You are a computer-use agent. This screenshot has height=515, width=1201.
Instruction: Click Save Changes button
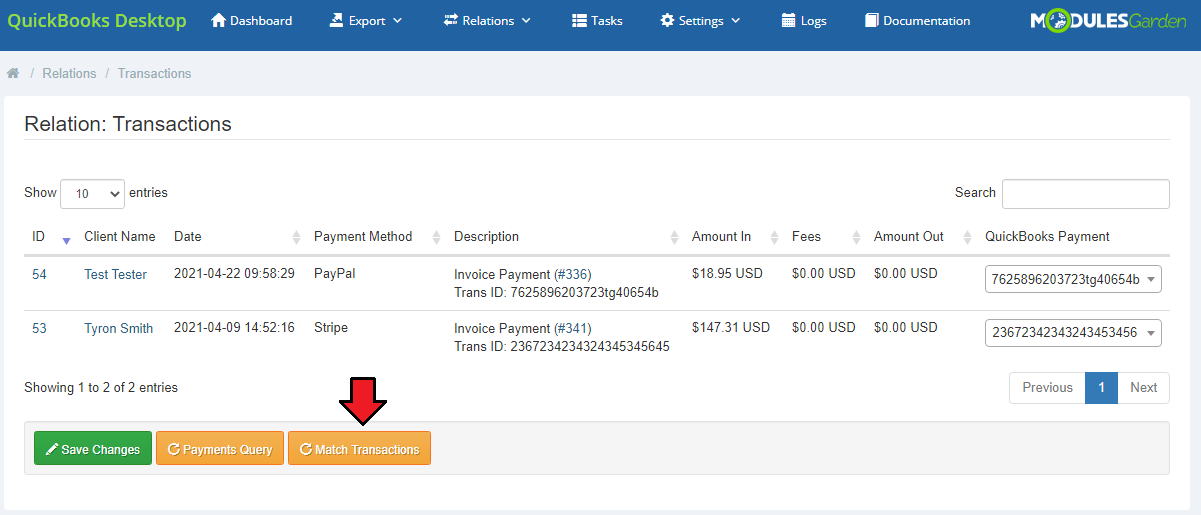(x=93, y=449)
